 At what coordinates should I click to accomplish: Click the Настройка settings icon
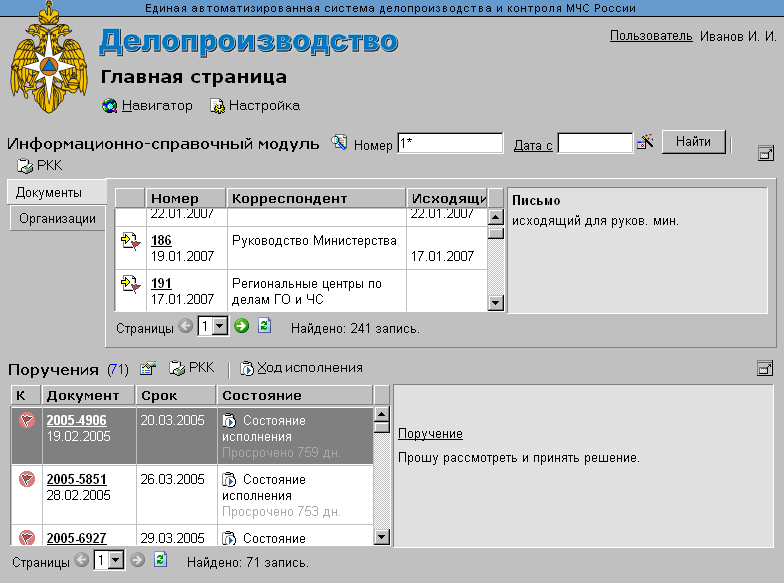(218, 106)
